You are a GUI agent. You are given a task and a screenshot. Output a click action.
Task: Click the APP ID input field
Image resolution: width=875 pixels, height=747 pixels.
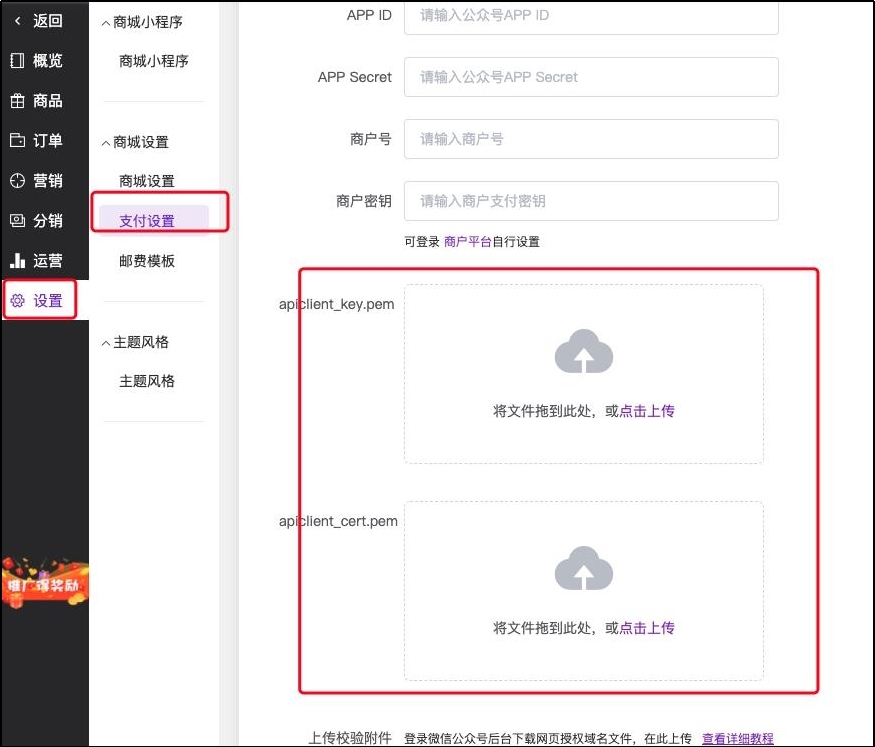point(591,15)
